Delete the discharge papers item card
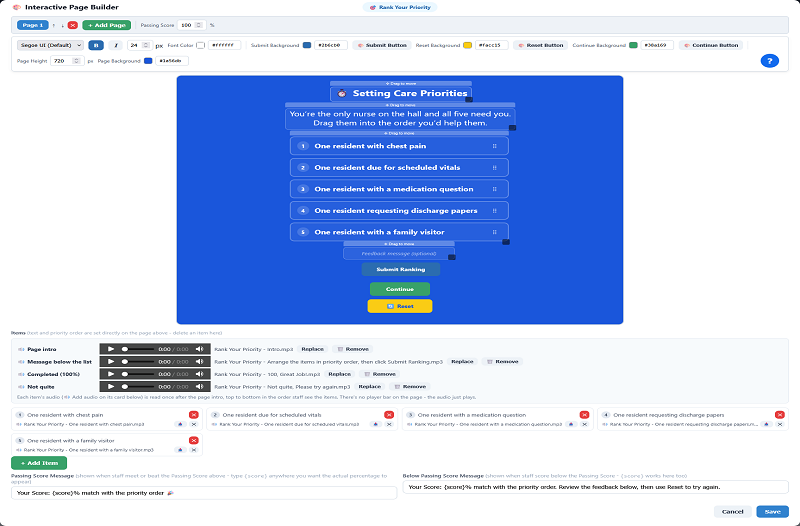 (779, 415)
